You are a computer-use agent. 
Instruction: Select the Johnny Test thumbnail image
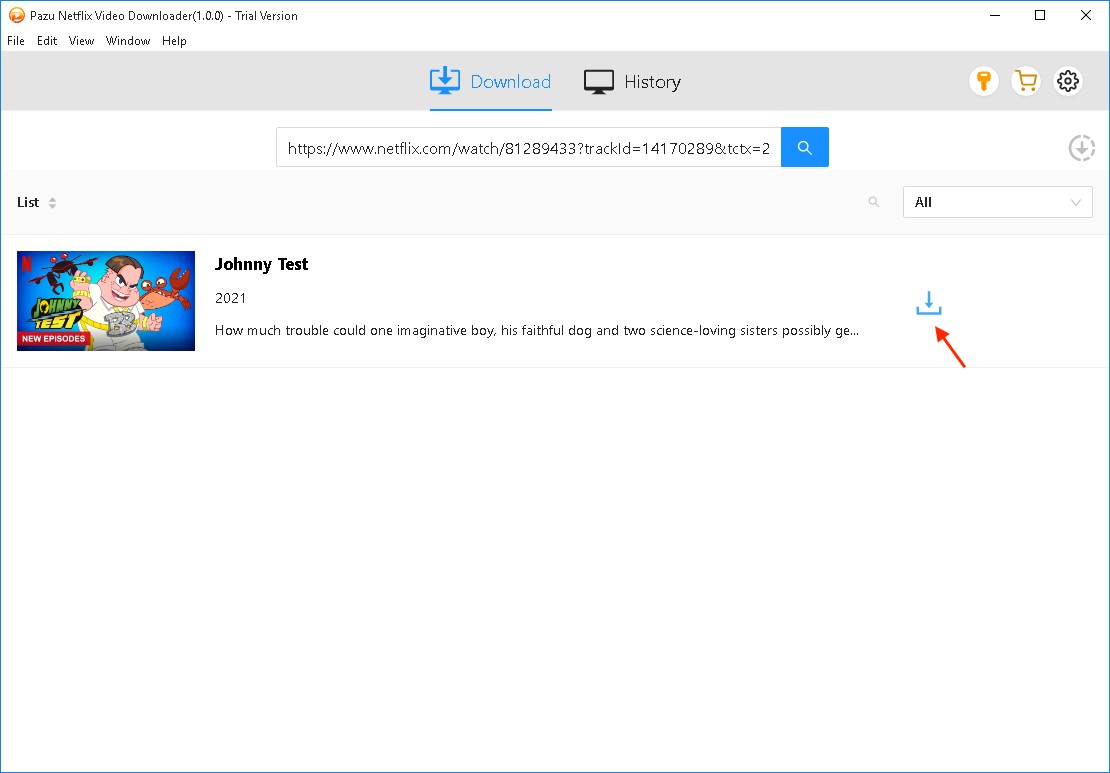[106, 301]
